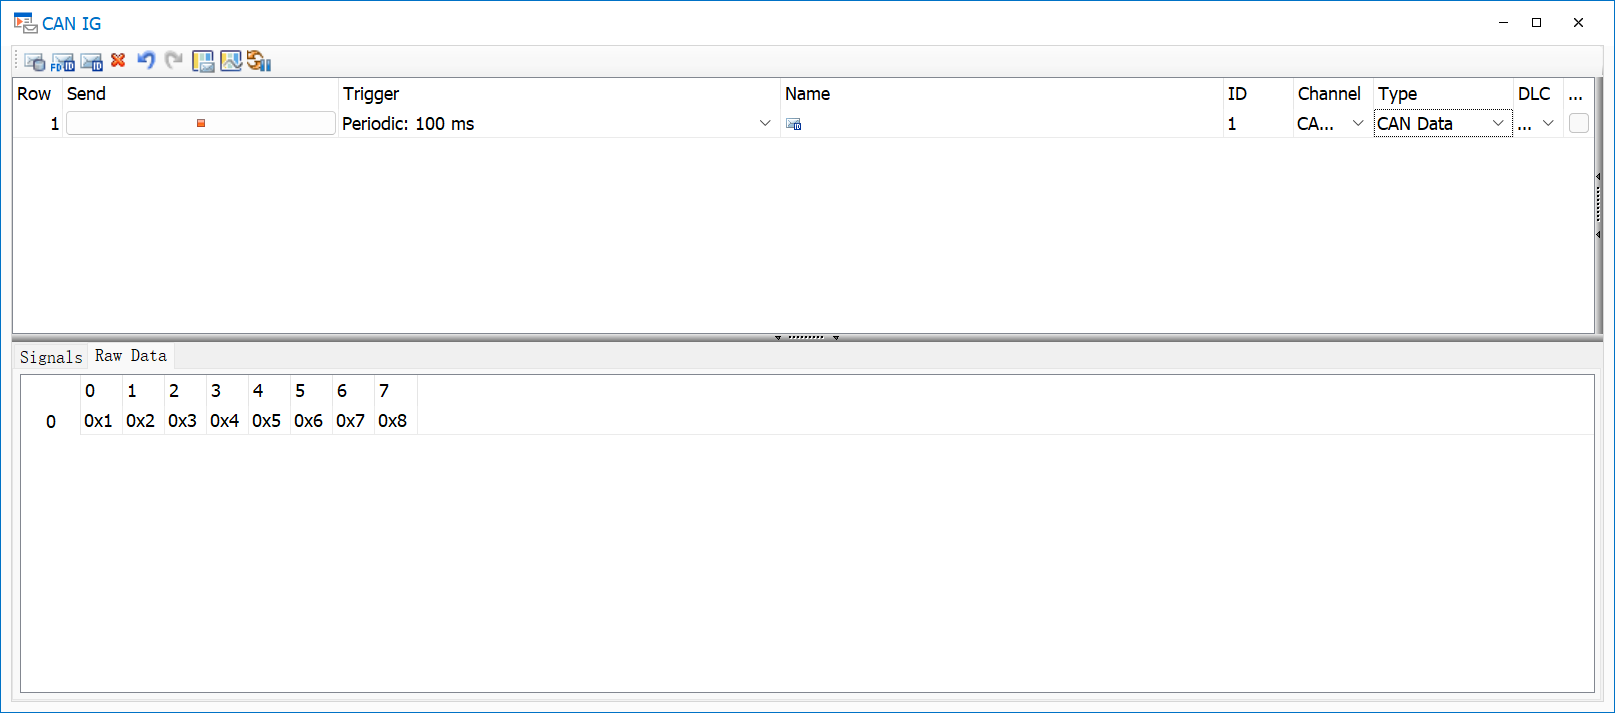Click the redo arrow icon
Image resolution: width=1615 pixels, height=713 pixels.
(x=174, y=60)
